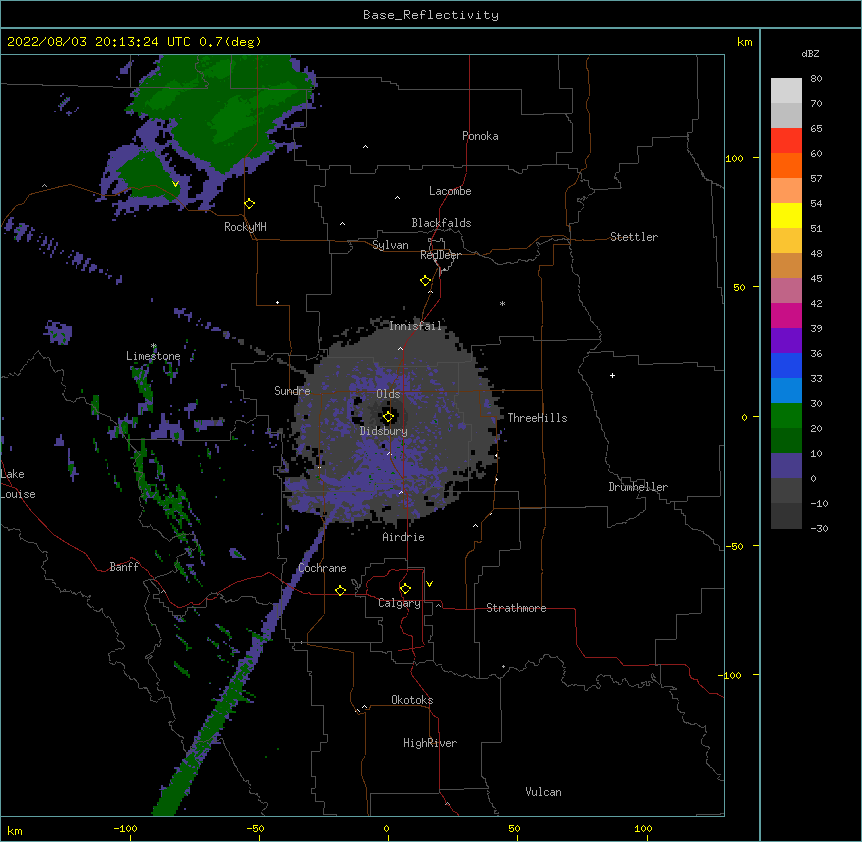Image resolution: width=862 pixels, height=842 pixels.
Task: Click the Okotoks town label
Action: click(412, 700)
